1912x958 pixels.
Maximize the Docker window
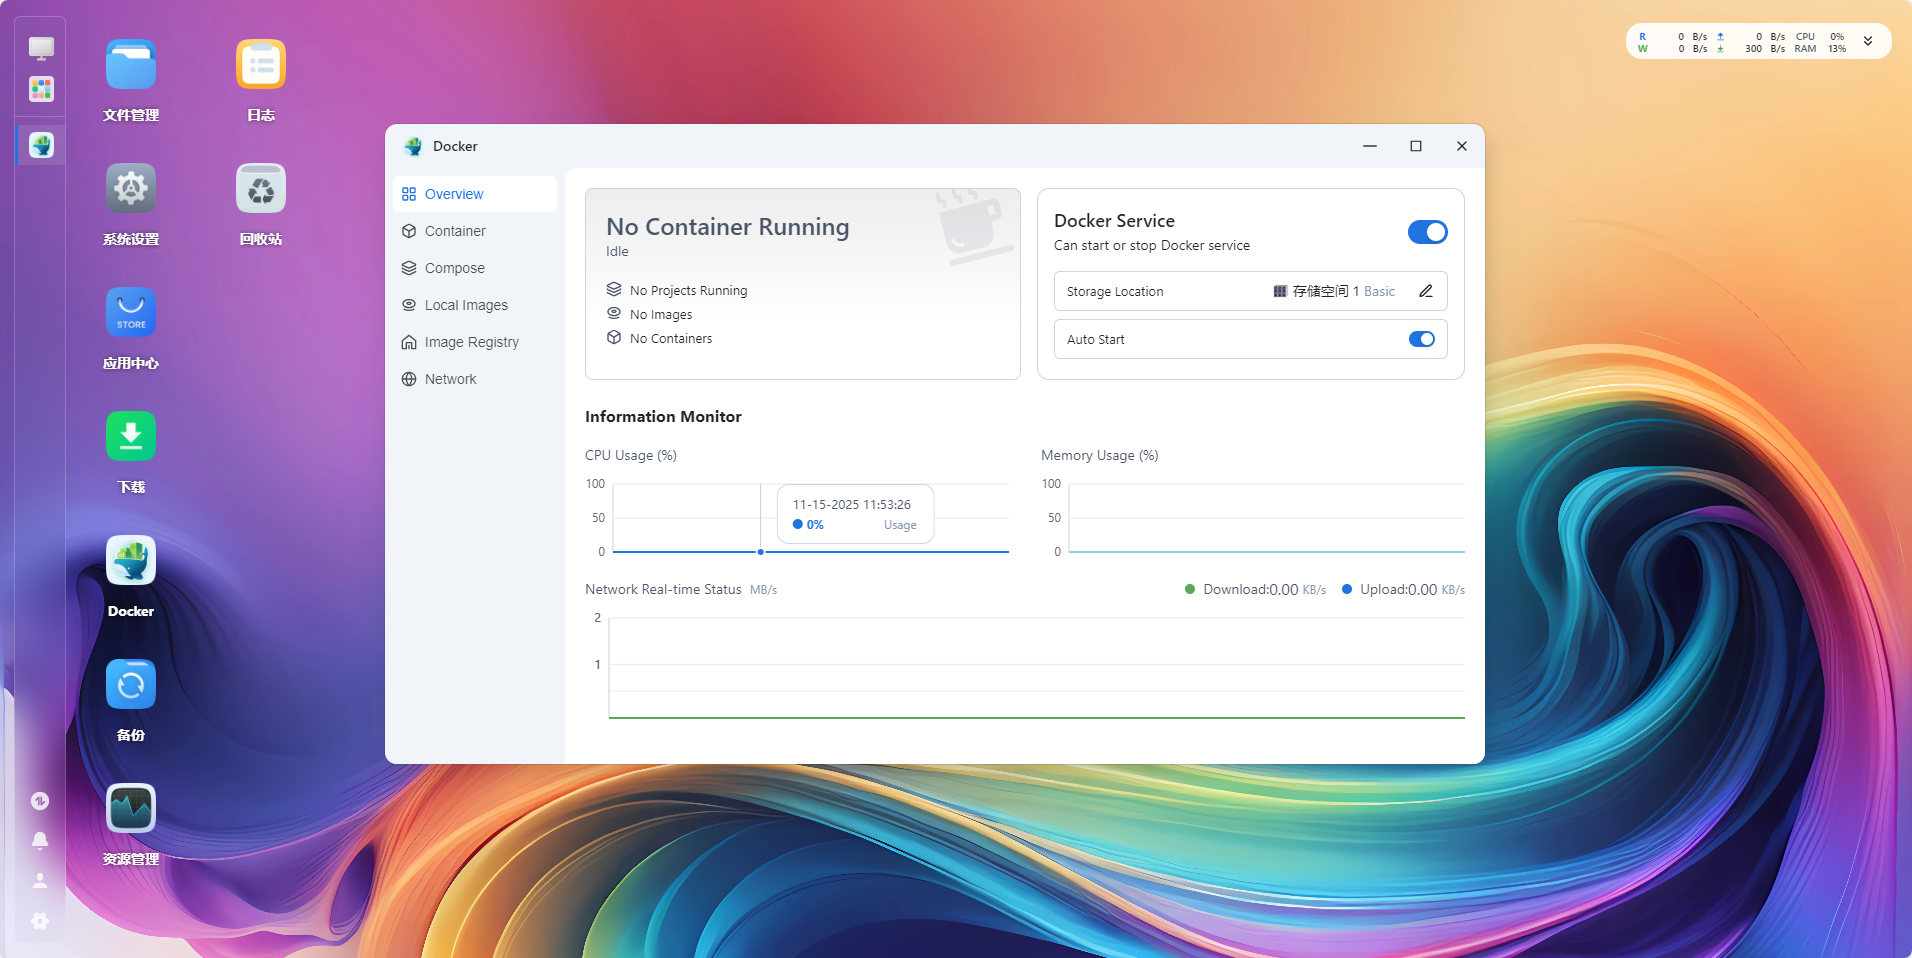1416,146
